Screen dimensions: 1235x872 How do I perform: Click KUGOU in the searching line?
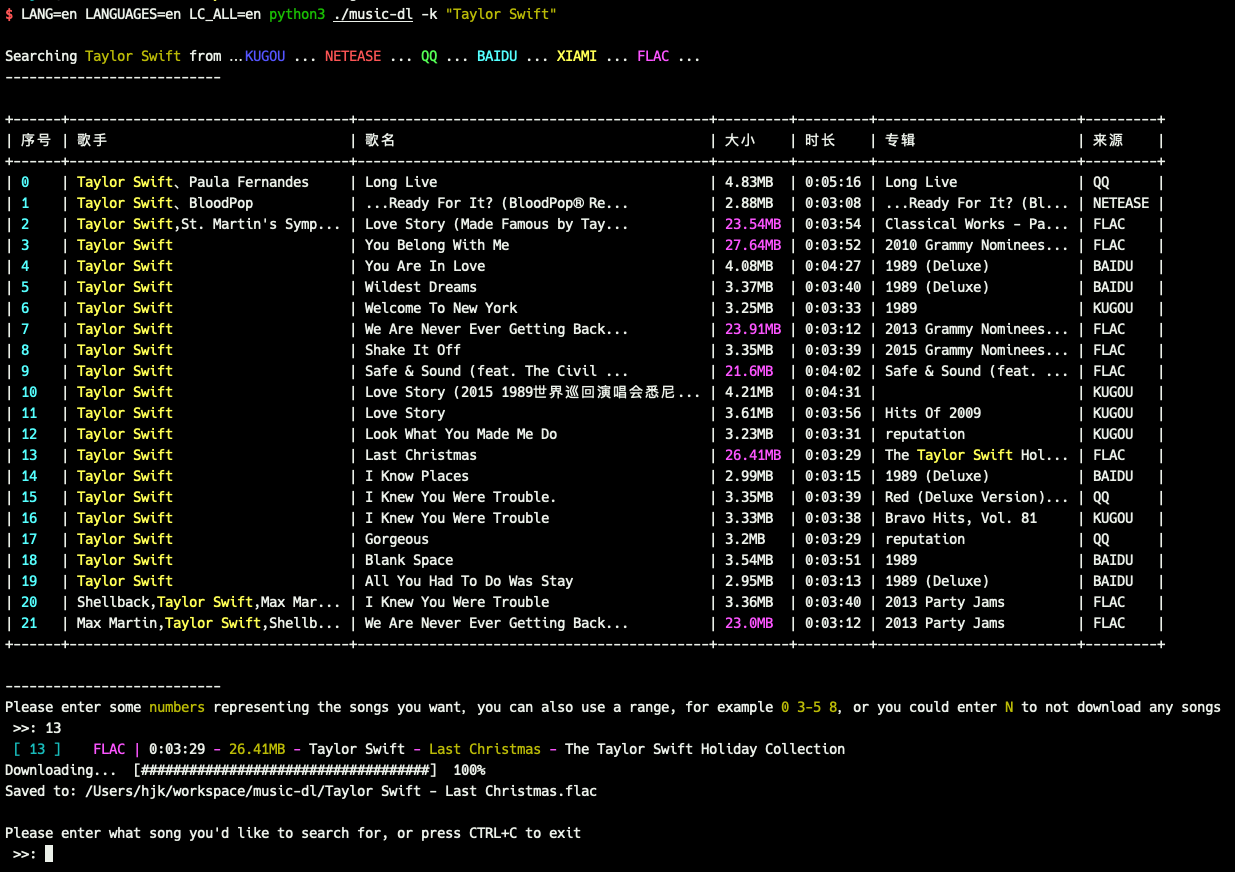pyautogui.click(x=265, y=56)
